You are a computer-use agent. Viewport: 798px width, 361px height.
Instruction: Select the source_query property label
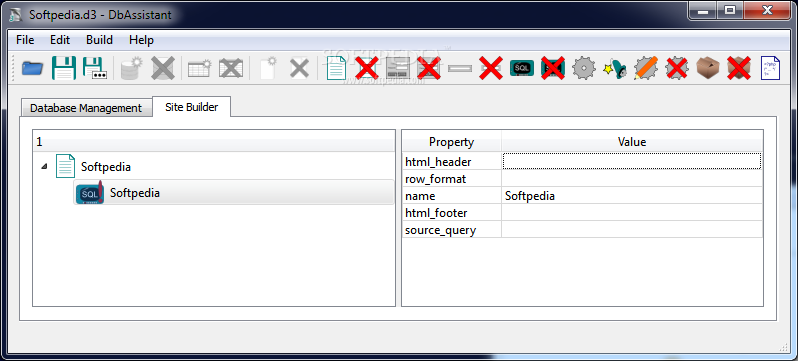pos(440,230)
